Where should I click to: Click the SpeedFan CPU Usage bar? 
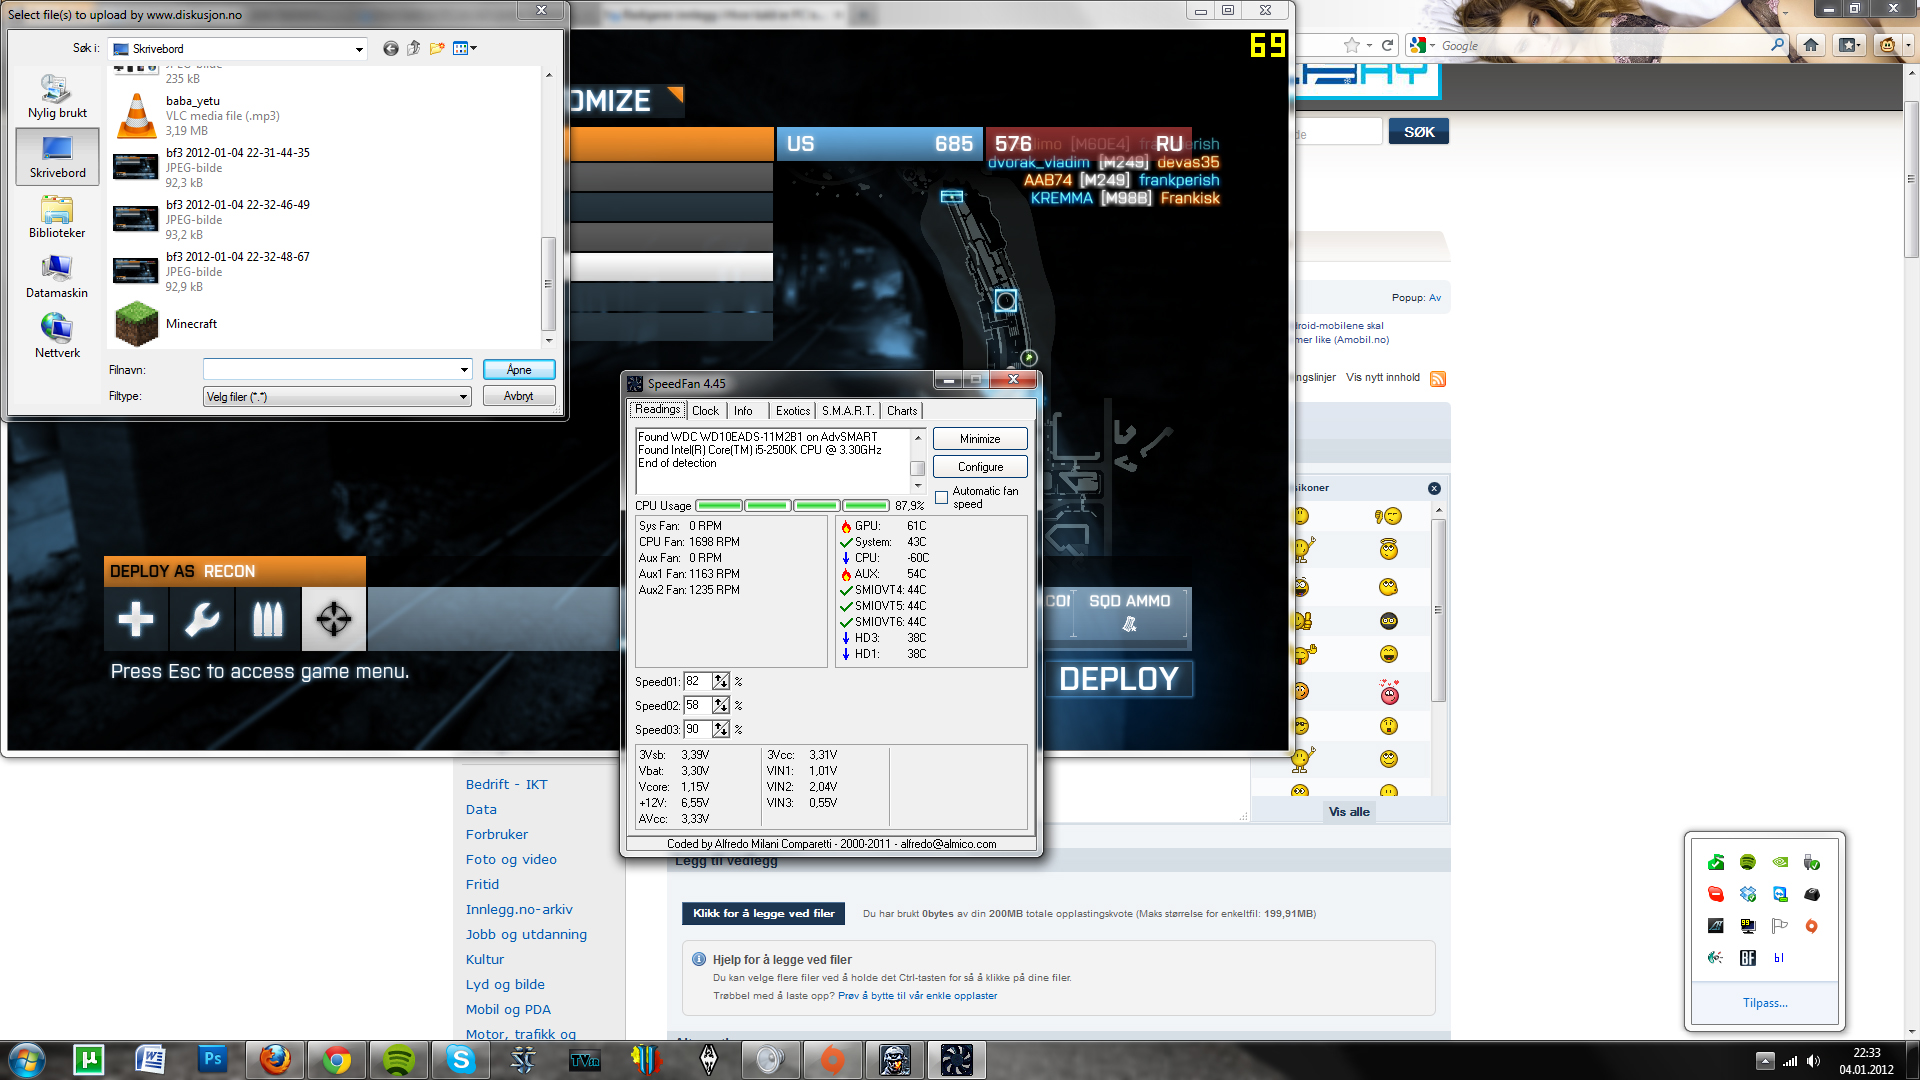792,506
